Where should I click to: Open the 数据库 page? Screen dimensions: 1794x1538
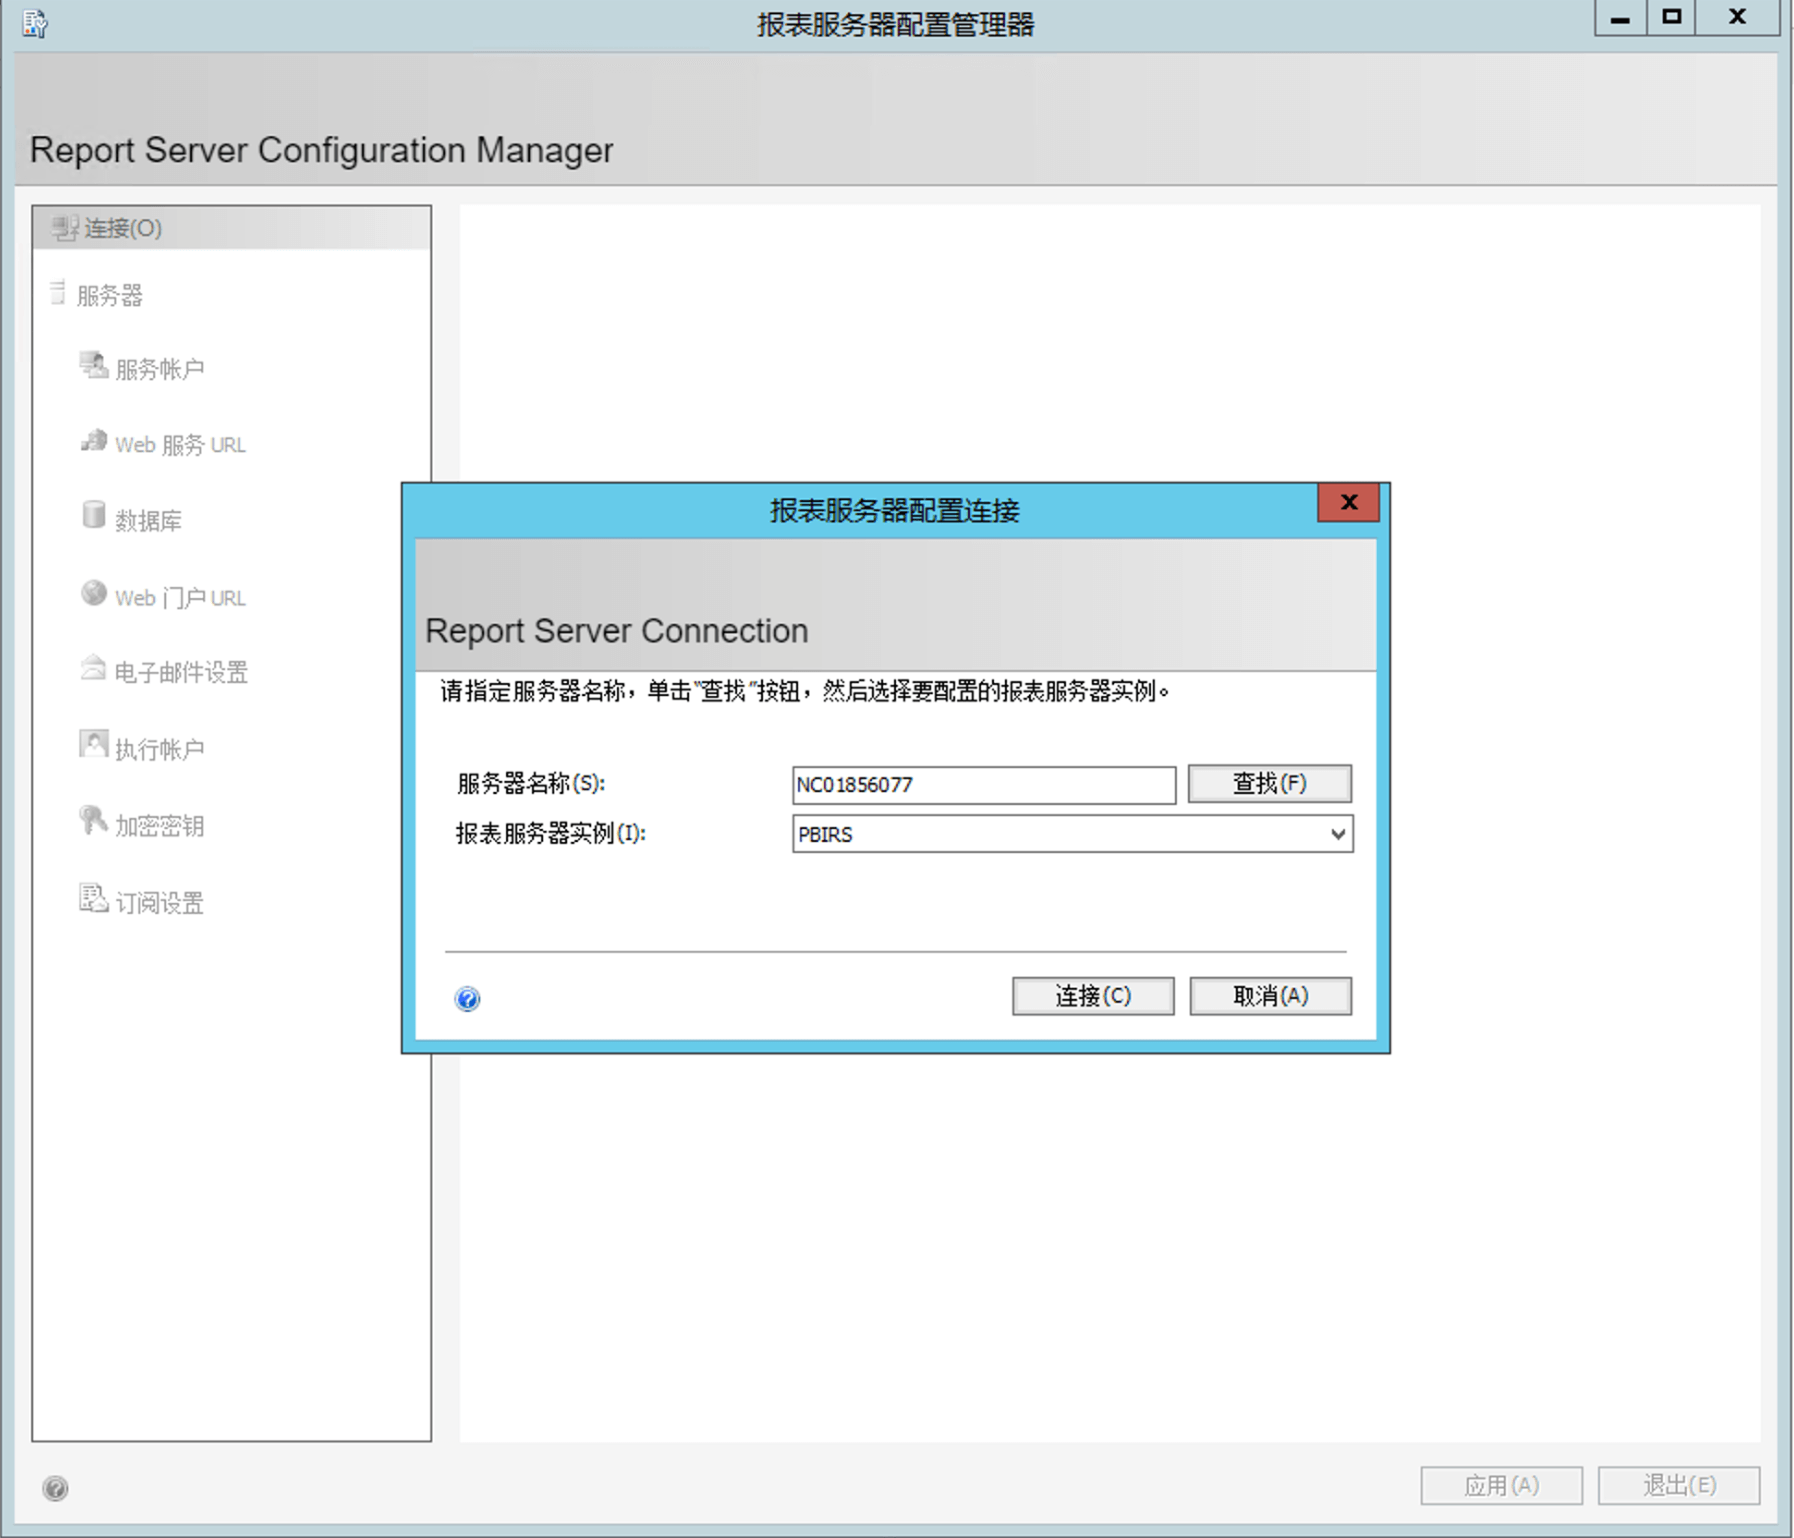(148, 521)
